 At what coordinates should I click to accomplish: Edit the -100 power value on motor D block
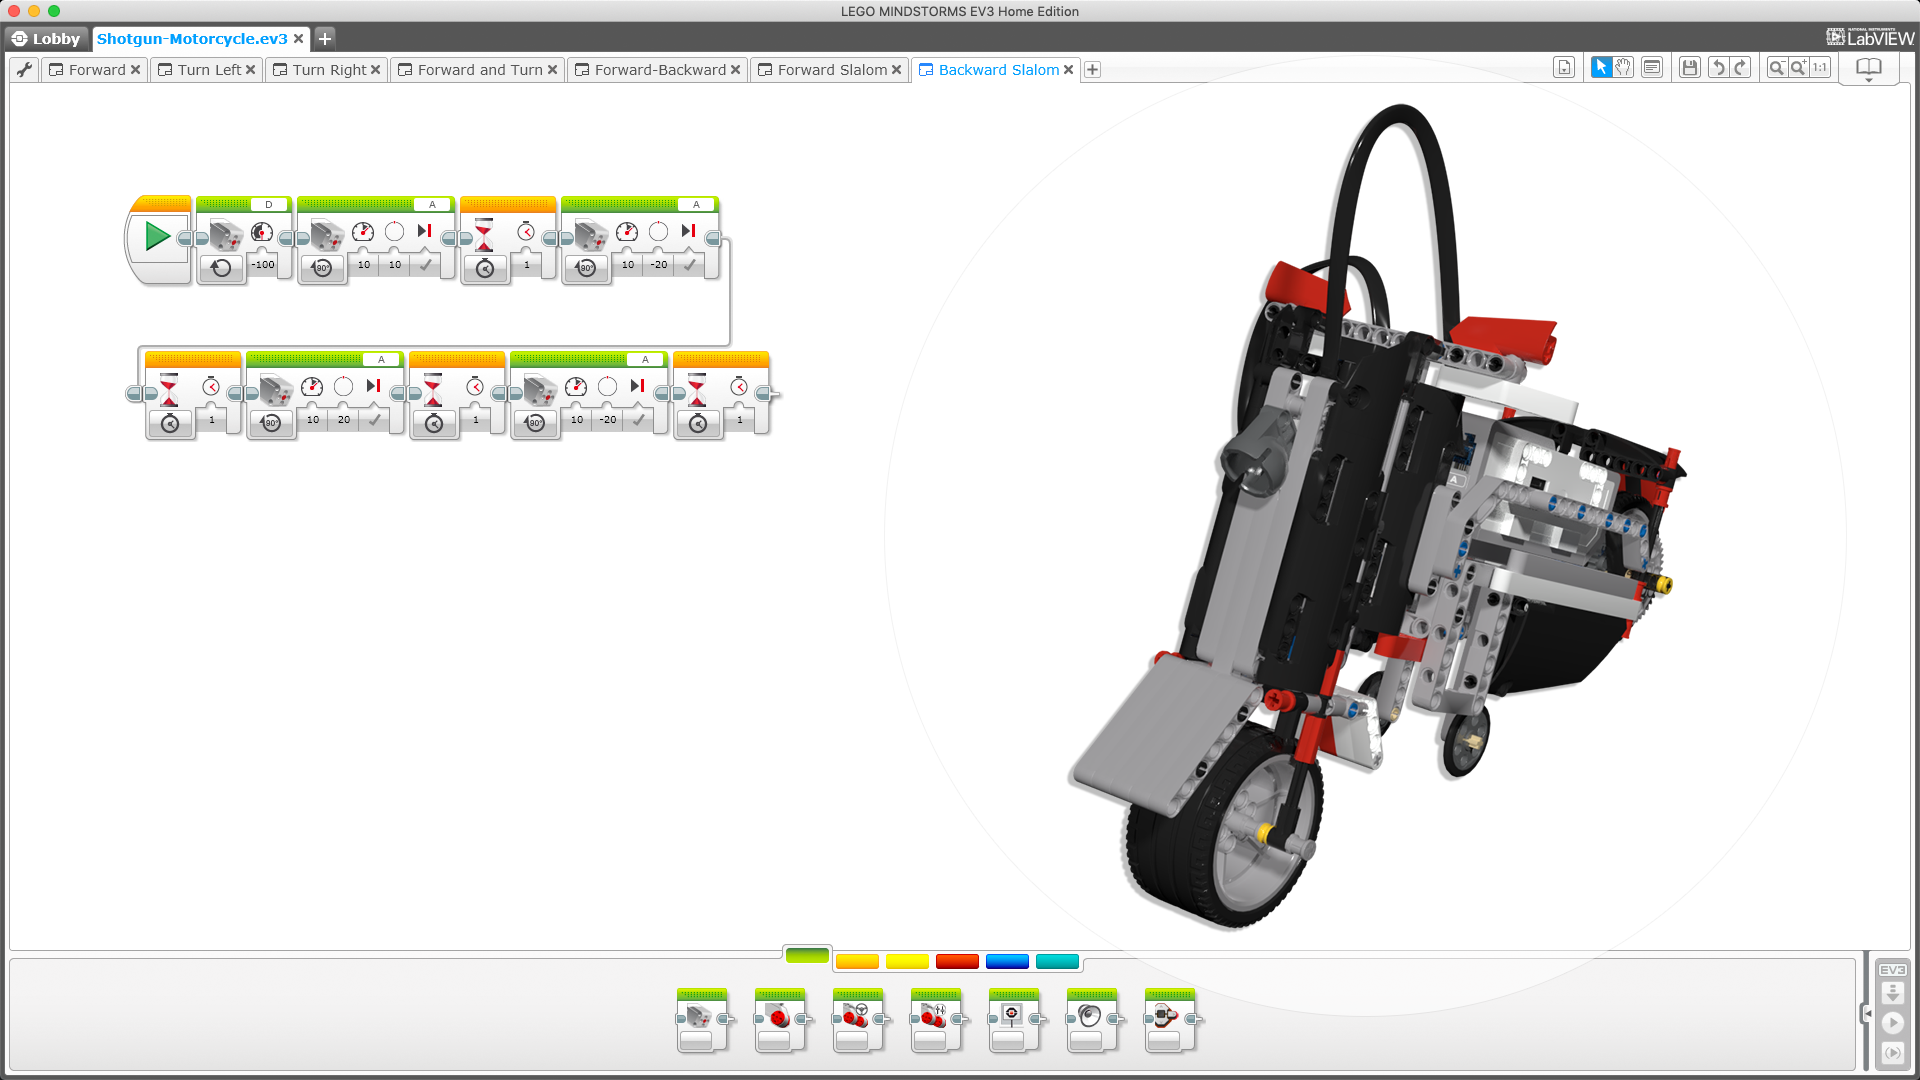(x=262, y=265)
